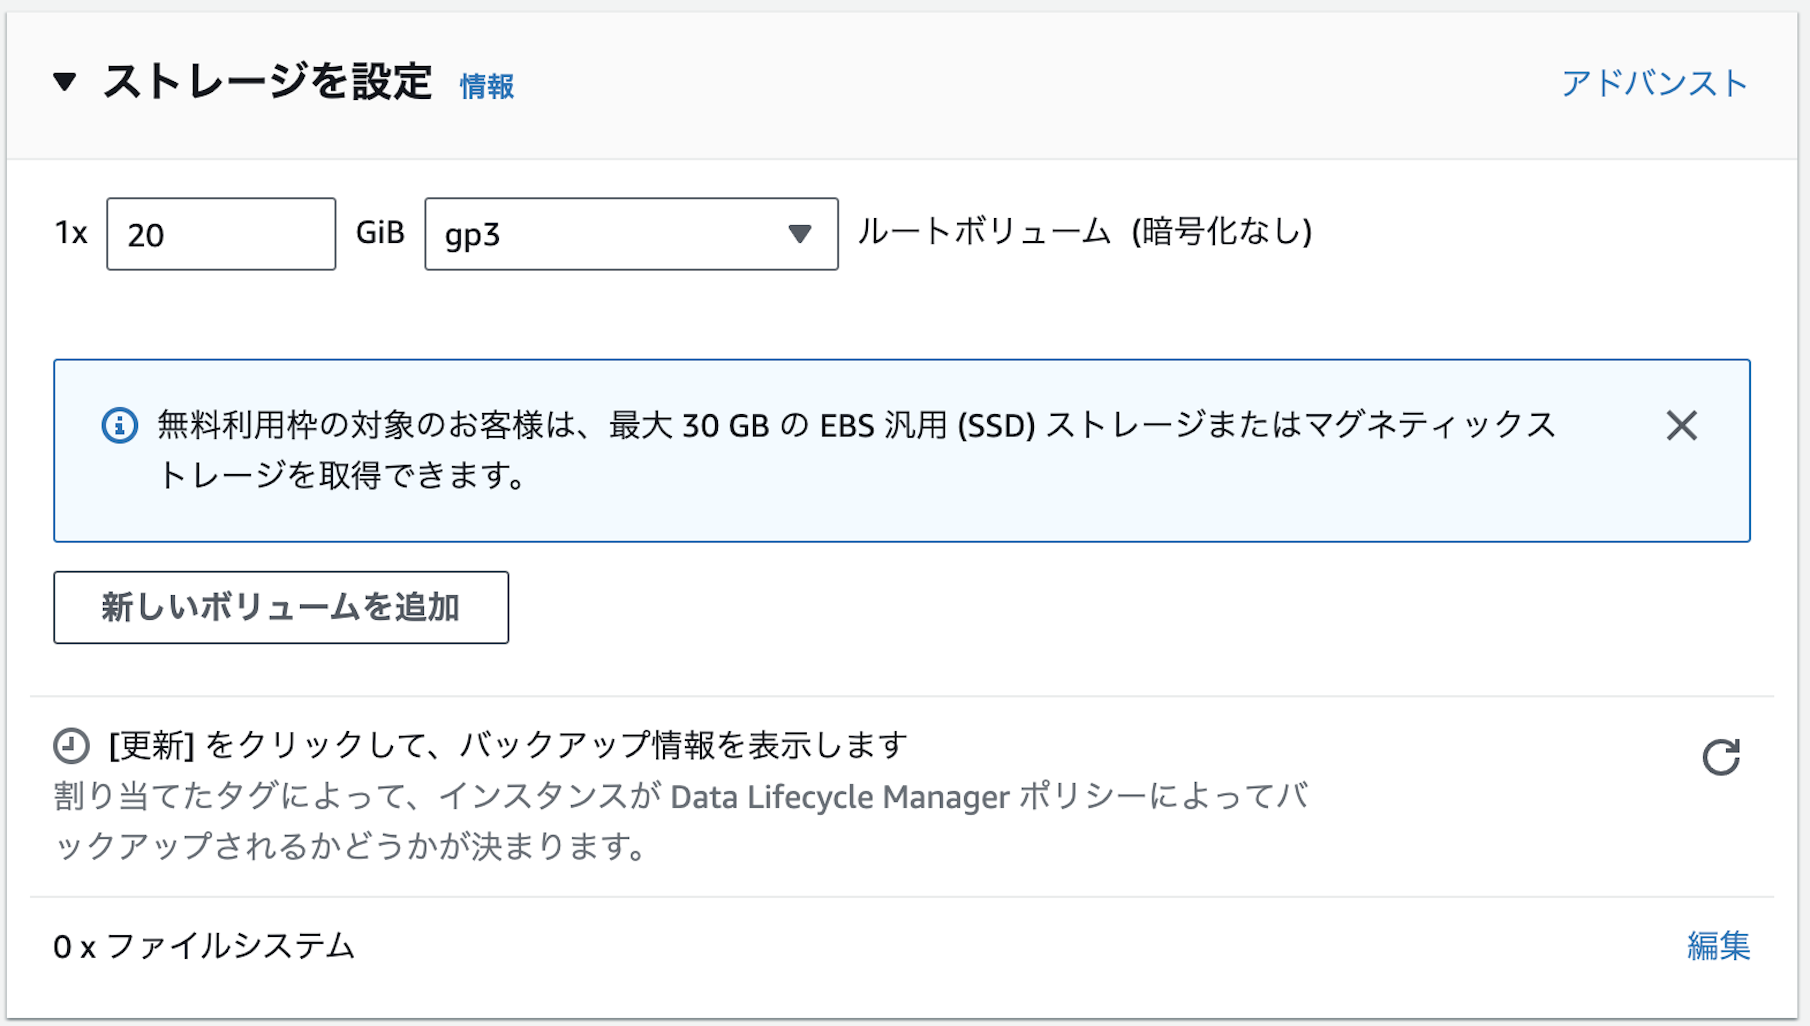The image size is (1810, 1026).
Task: Click the blue circled-i icon in the alert box
Action: [118, 425]
